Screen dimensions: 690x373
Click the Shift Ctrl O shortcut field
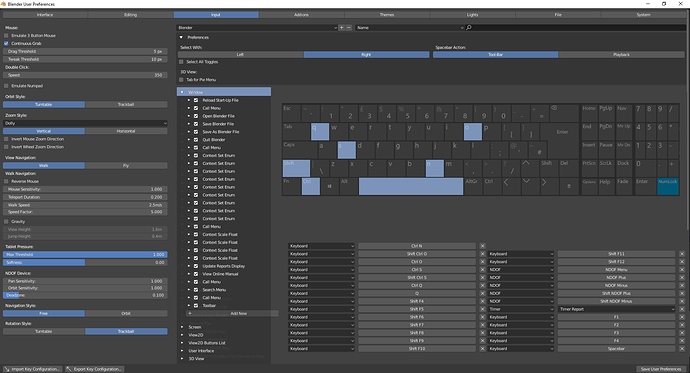pos(417,254)
